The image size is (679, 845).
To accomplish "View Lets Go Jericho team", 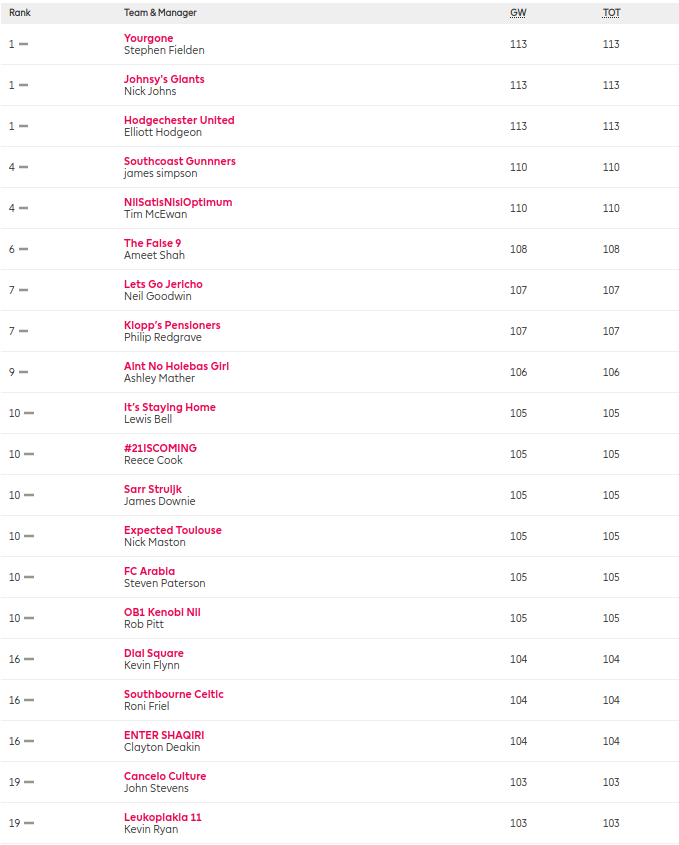I will tap(163, 284).
